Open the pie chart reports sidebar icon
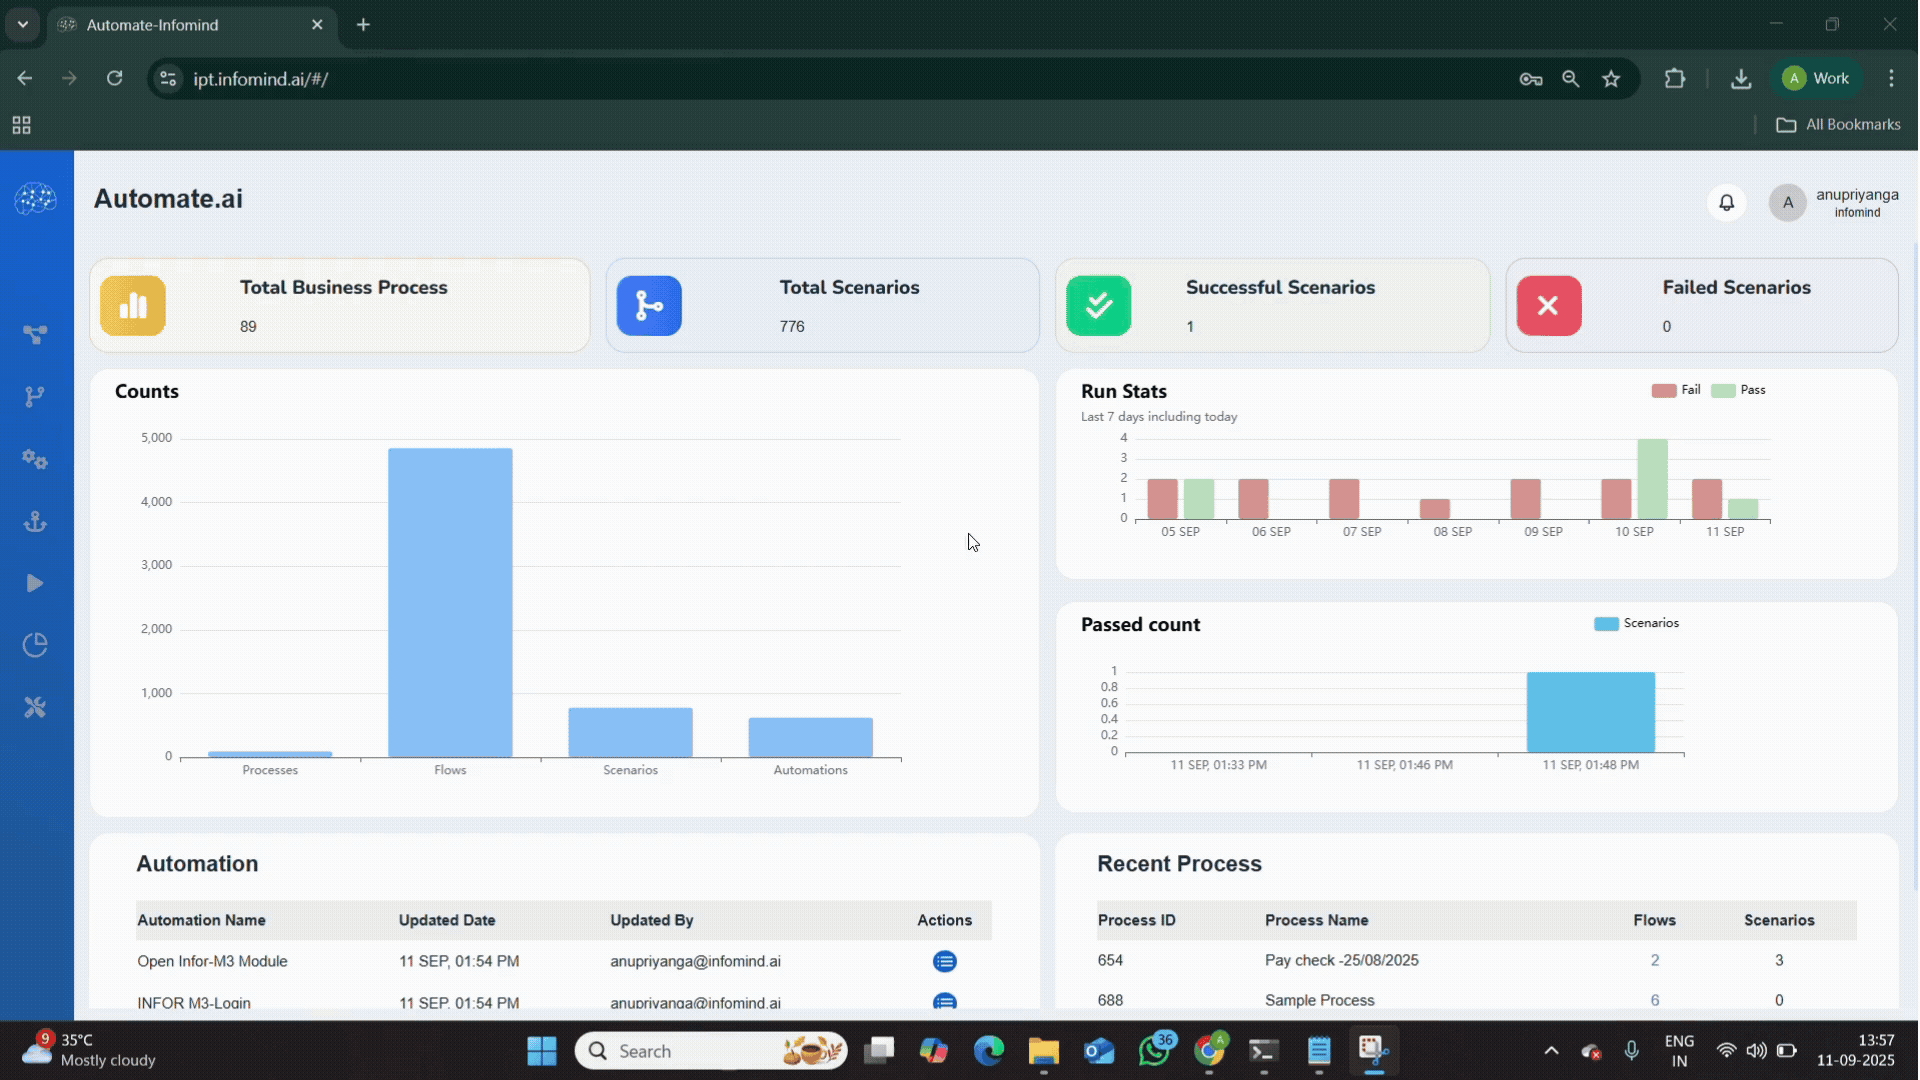The height and width of the screenshot is (1080, 1920). pos(35,645)
